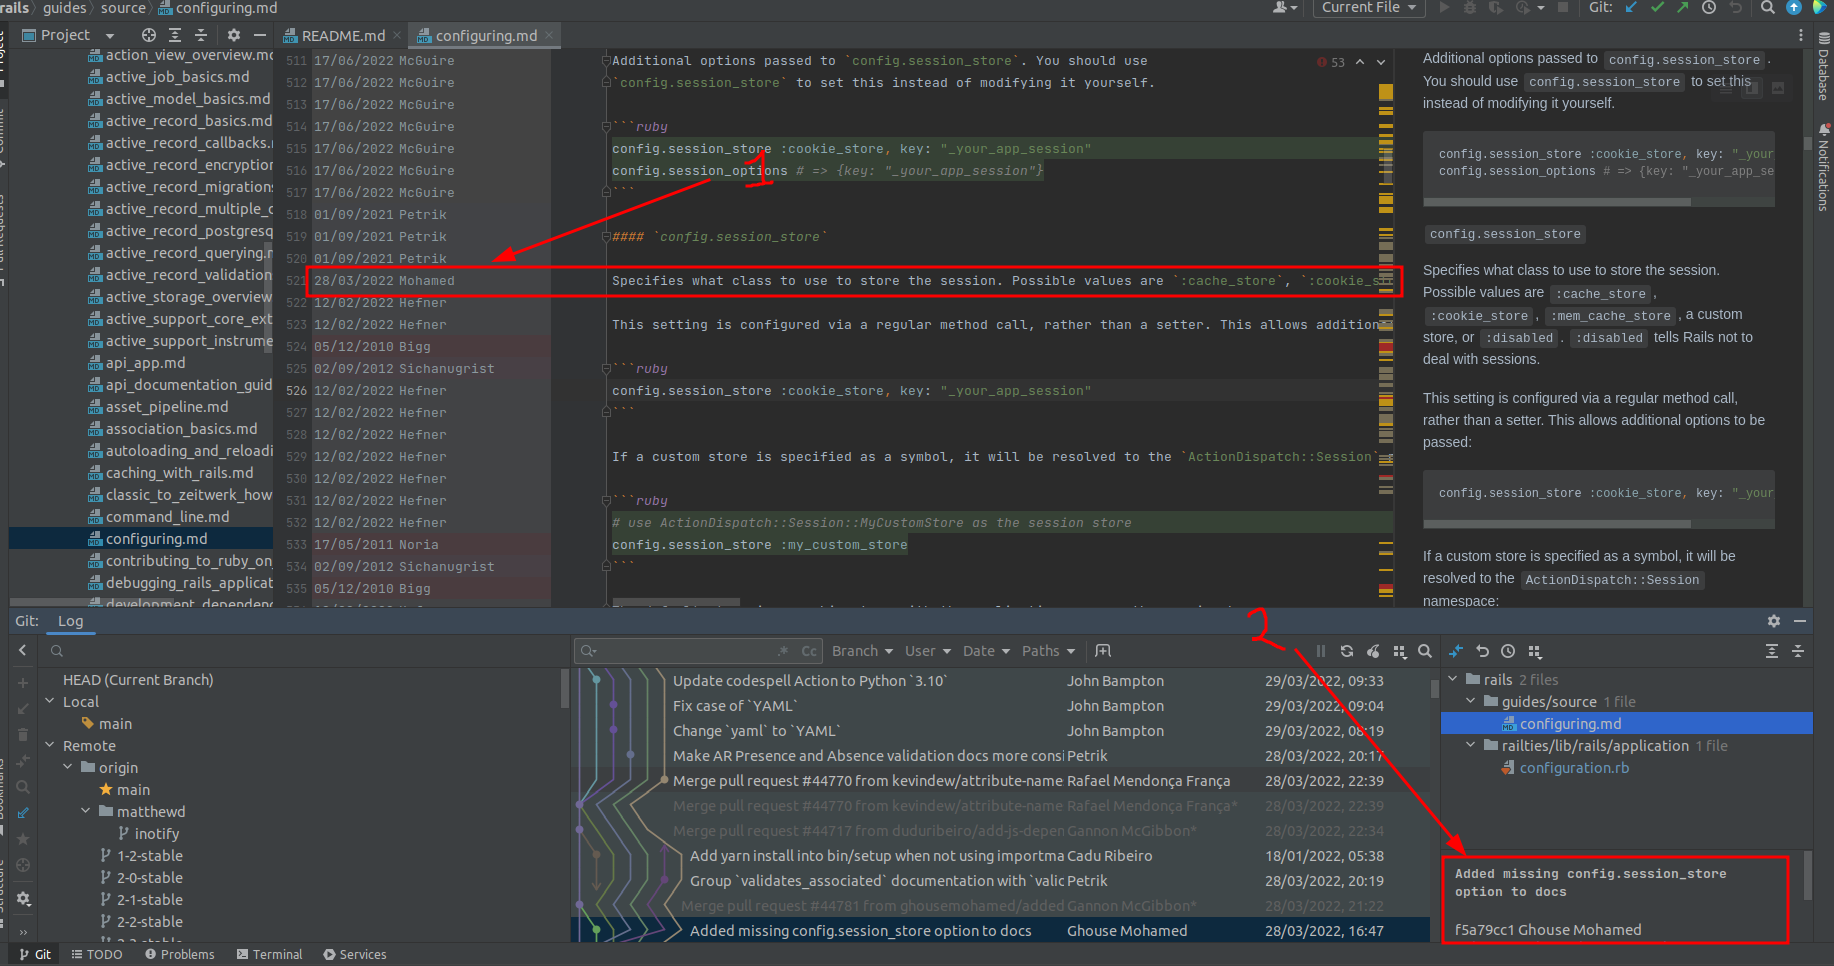Open Branch filter dropdown

(862, 651)
